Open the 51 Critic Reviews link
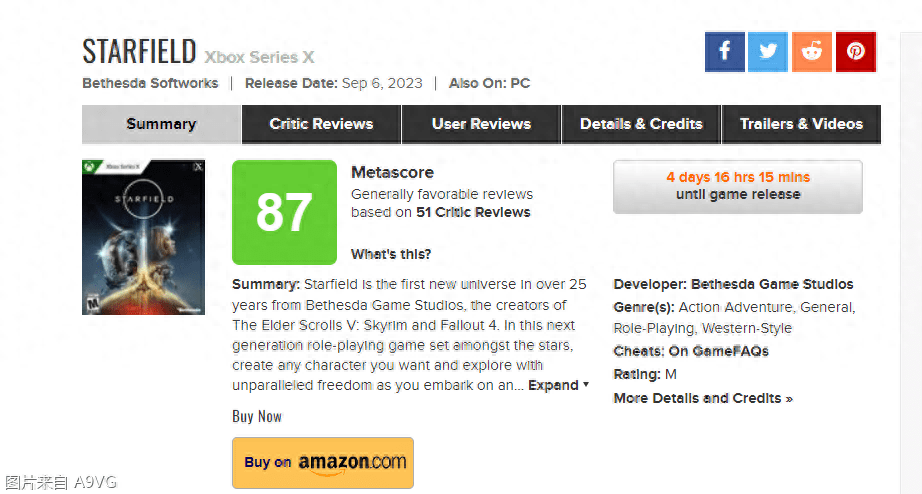Viewport: 922px width, 494px height. click(x=473, y=212)
